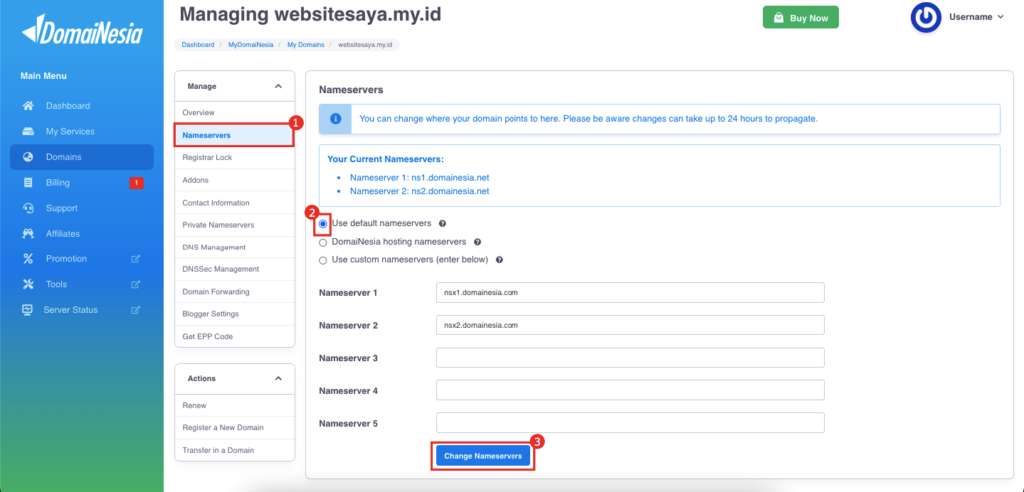Click the Billing document icon
Screen dimensions: 1024x492
[x=28, y=183]
